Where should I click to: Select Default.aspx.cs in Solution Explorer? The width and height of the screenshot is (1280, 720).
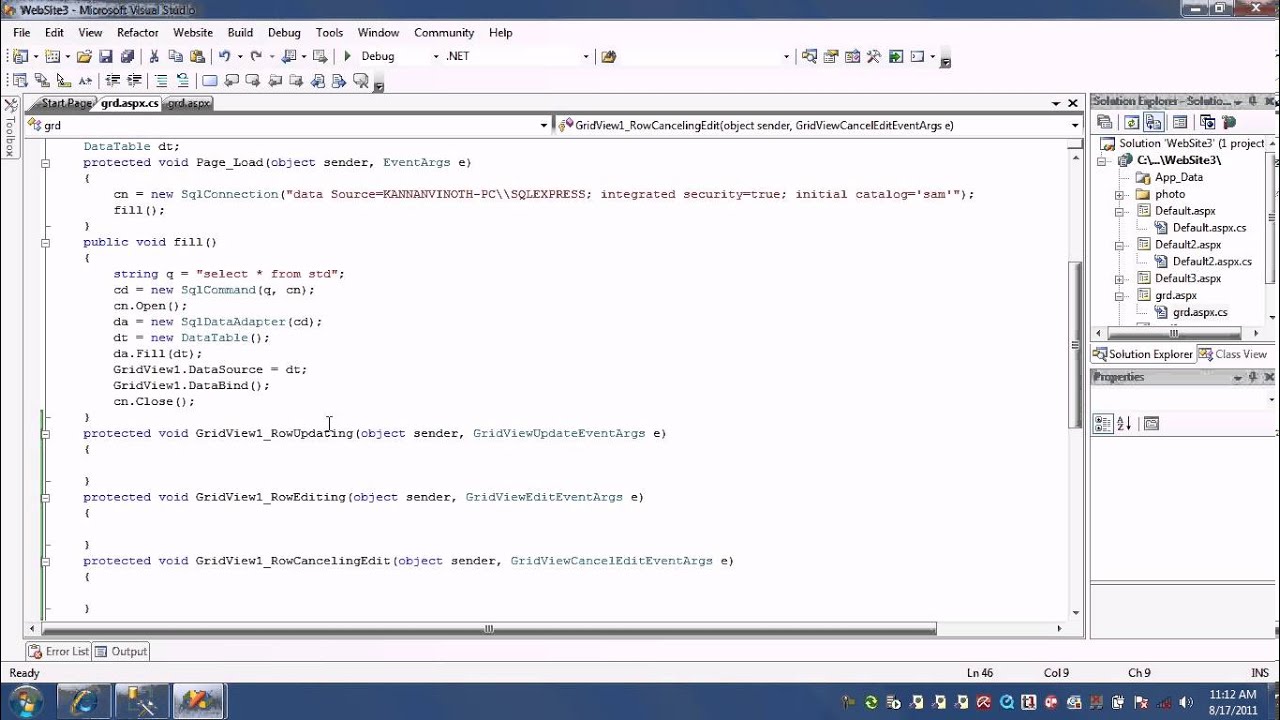pyautogui.click(x=1209, y=228)
